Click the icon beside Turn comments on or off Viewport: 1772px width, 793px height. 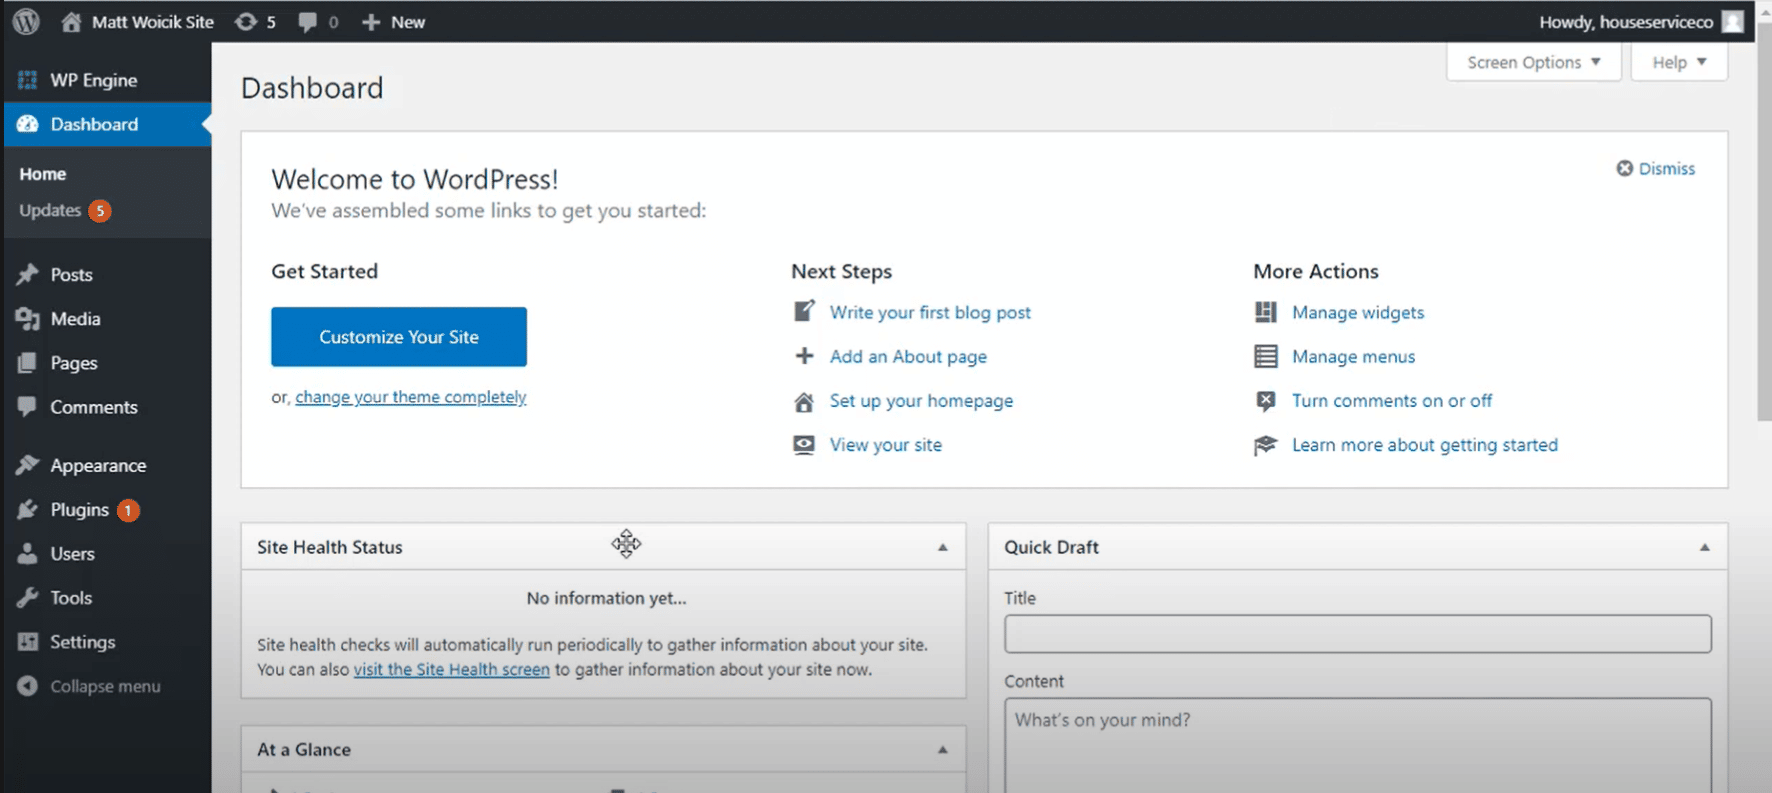tap(1265, 401)
